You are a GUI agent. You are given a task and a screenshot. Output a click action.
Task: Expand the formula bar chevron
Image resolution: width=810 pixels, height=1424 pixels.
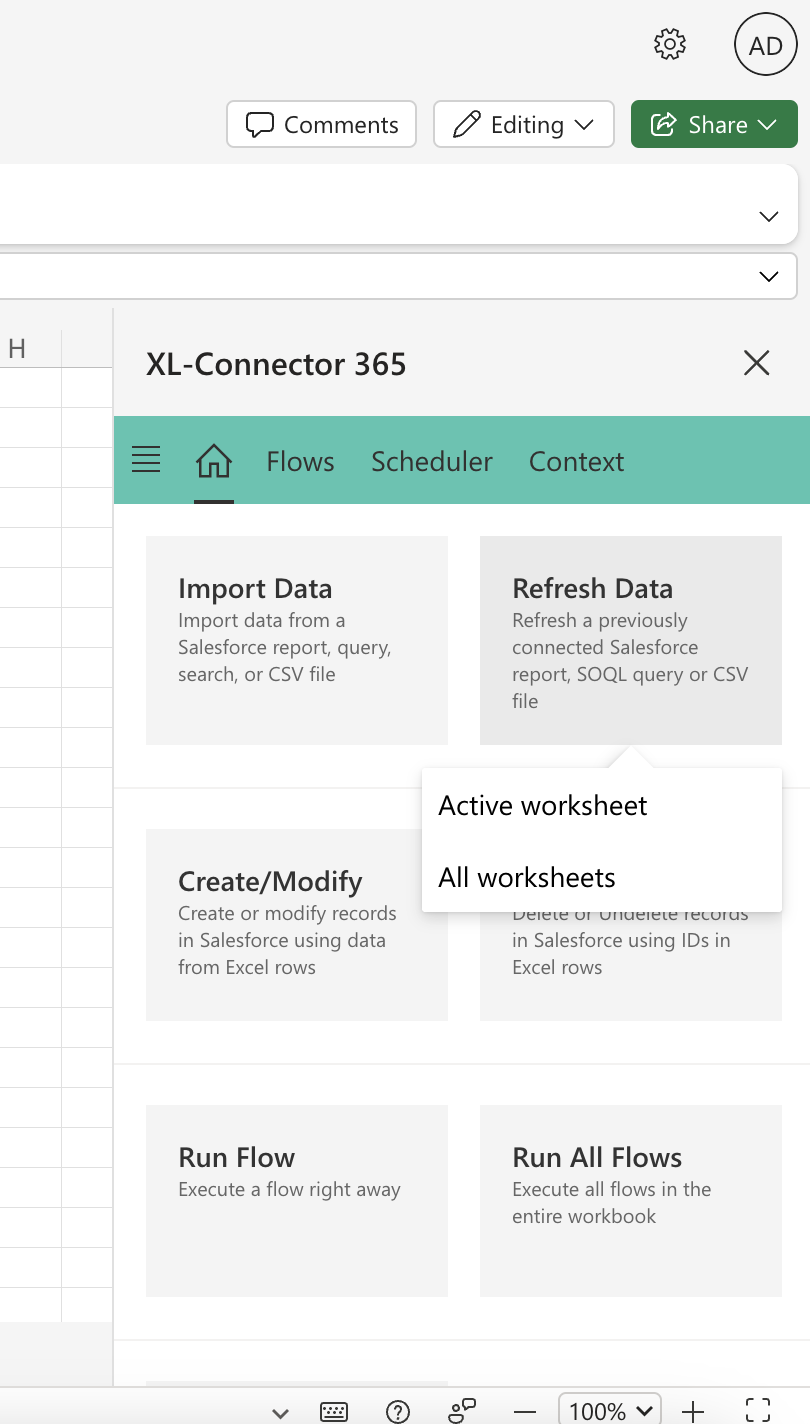[x=769, y=276]
